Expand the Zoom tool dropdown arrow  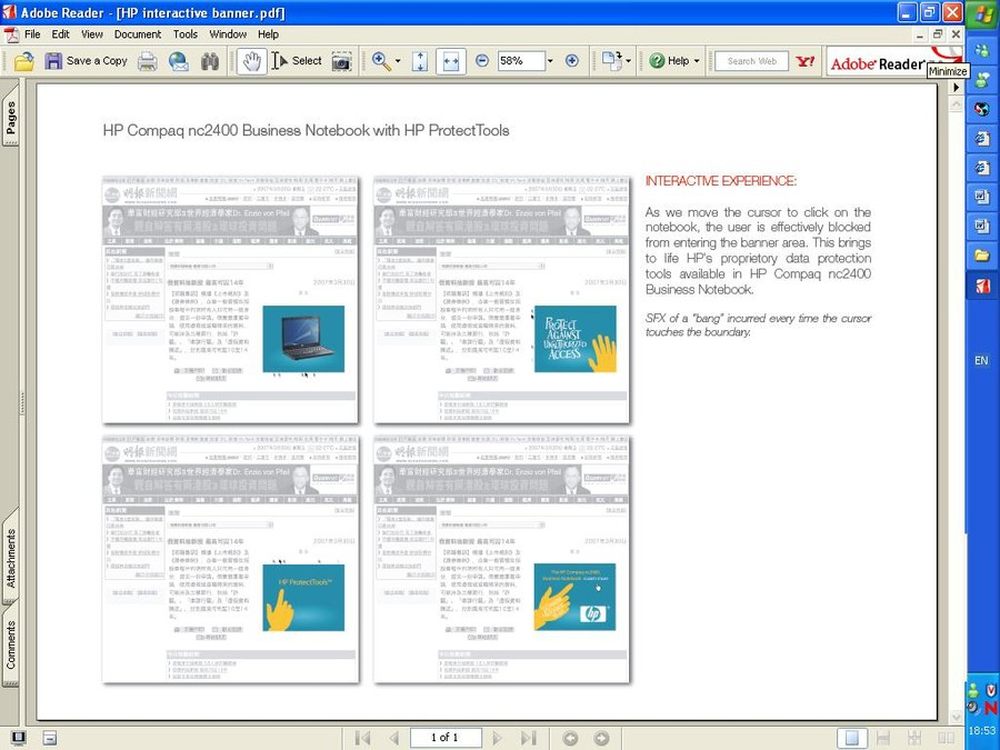(398, 61)
